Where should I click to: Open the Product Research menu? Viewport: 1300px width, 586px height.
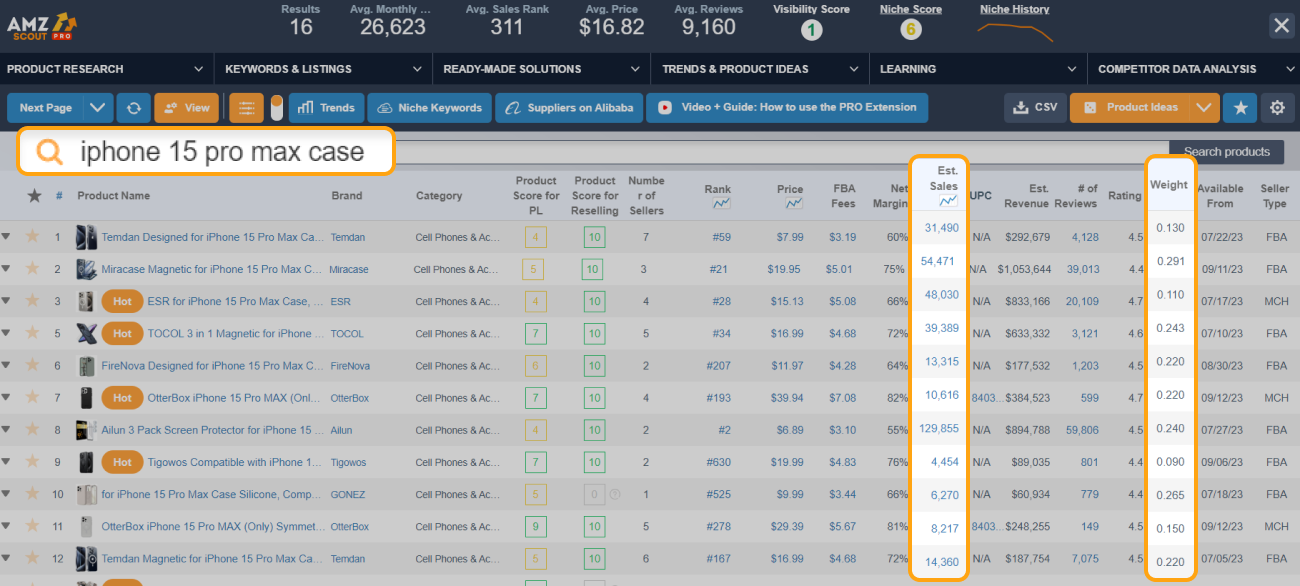pos(106,69)
